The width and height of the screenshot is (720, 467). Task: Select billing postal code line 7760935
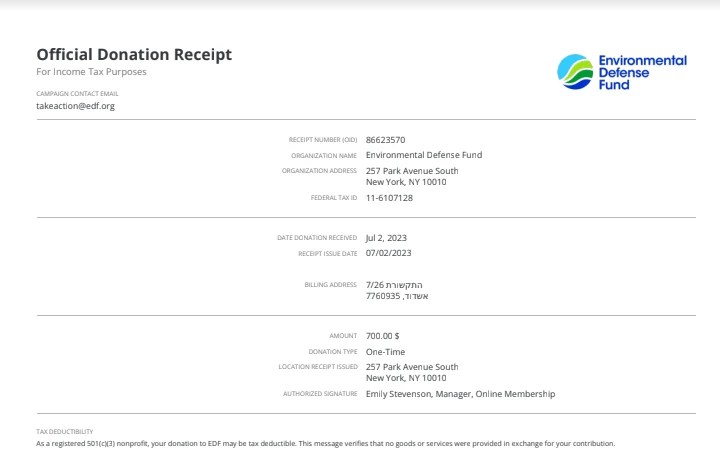pos(397,296)
